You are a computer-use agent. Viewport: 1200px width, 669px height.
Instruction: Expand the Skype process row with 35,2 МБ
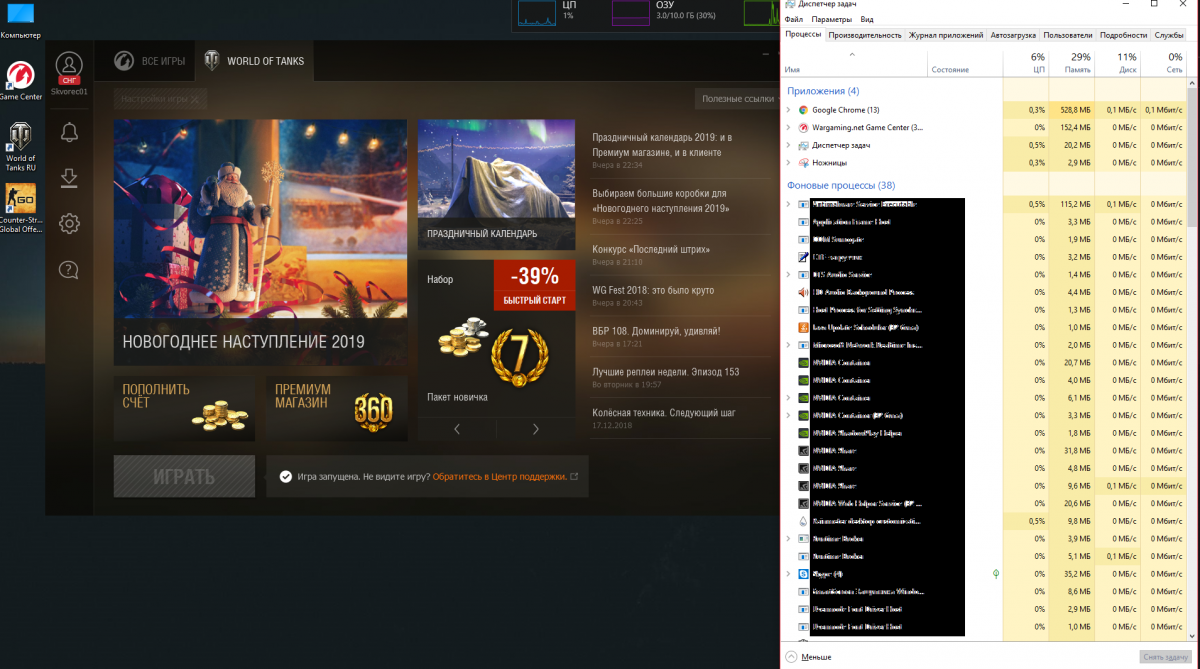[788, 574]
